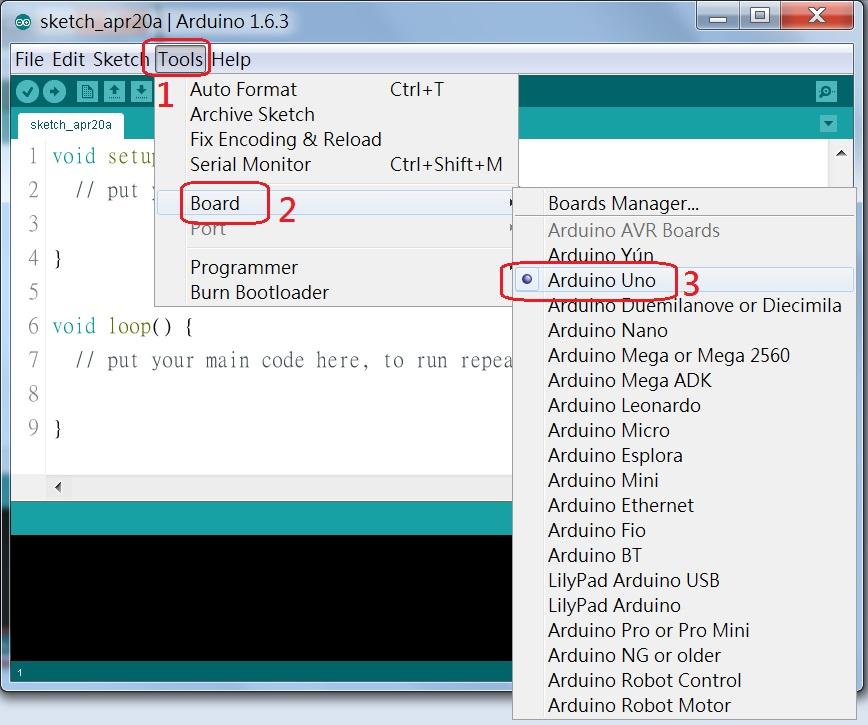This screenshot has width=868, height=725.
Task: Choose Archive Sketch menu entry
Action: click(x=336, y=115)
